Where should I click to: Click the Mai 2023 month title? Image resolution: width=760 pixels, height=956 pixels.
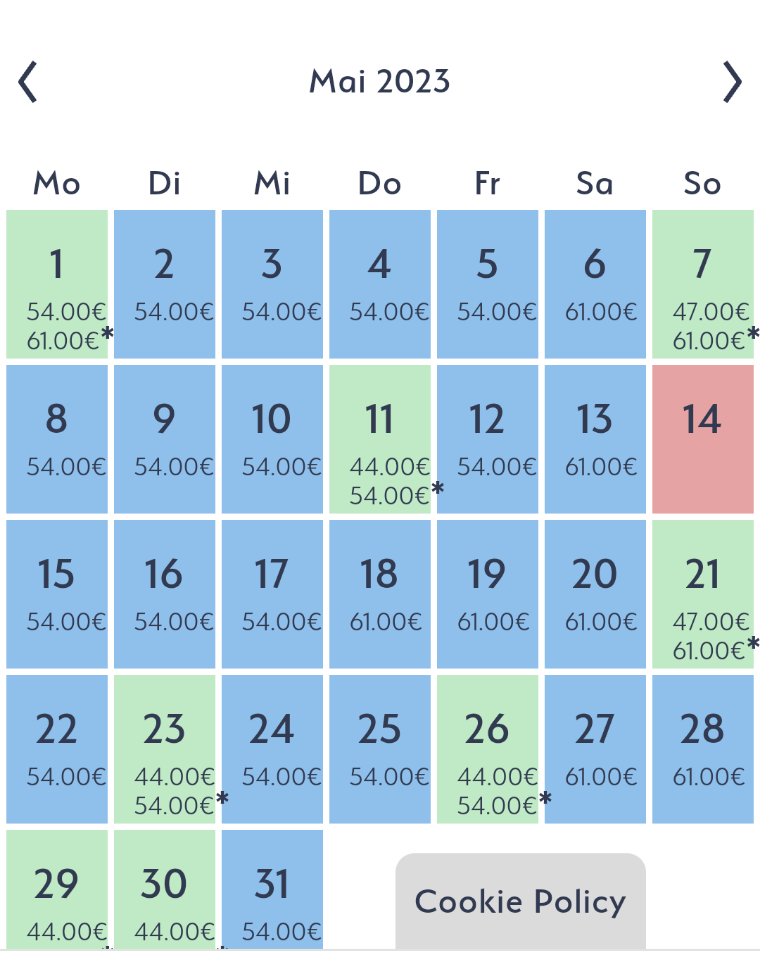380,81
